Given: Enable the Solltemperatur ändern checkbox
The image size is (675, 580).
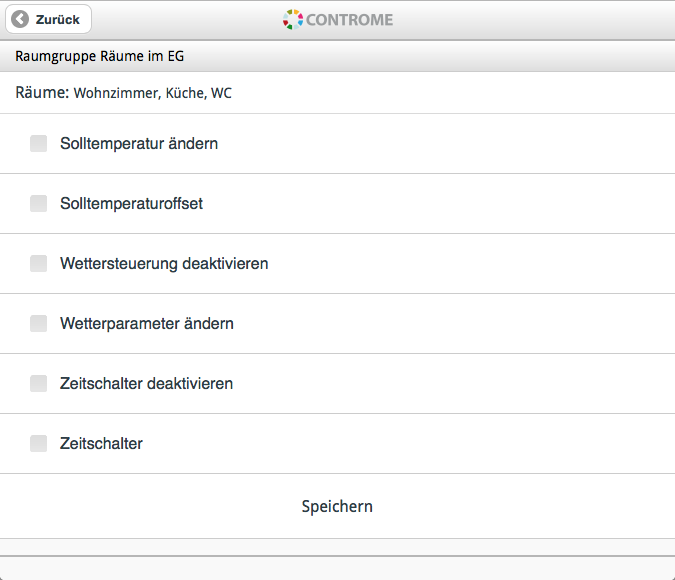Looking at the screenshot, I should click(x=38, y=143).
